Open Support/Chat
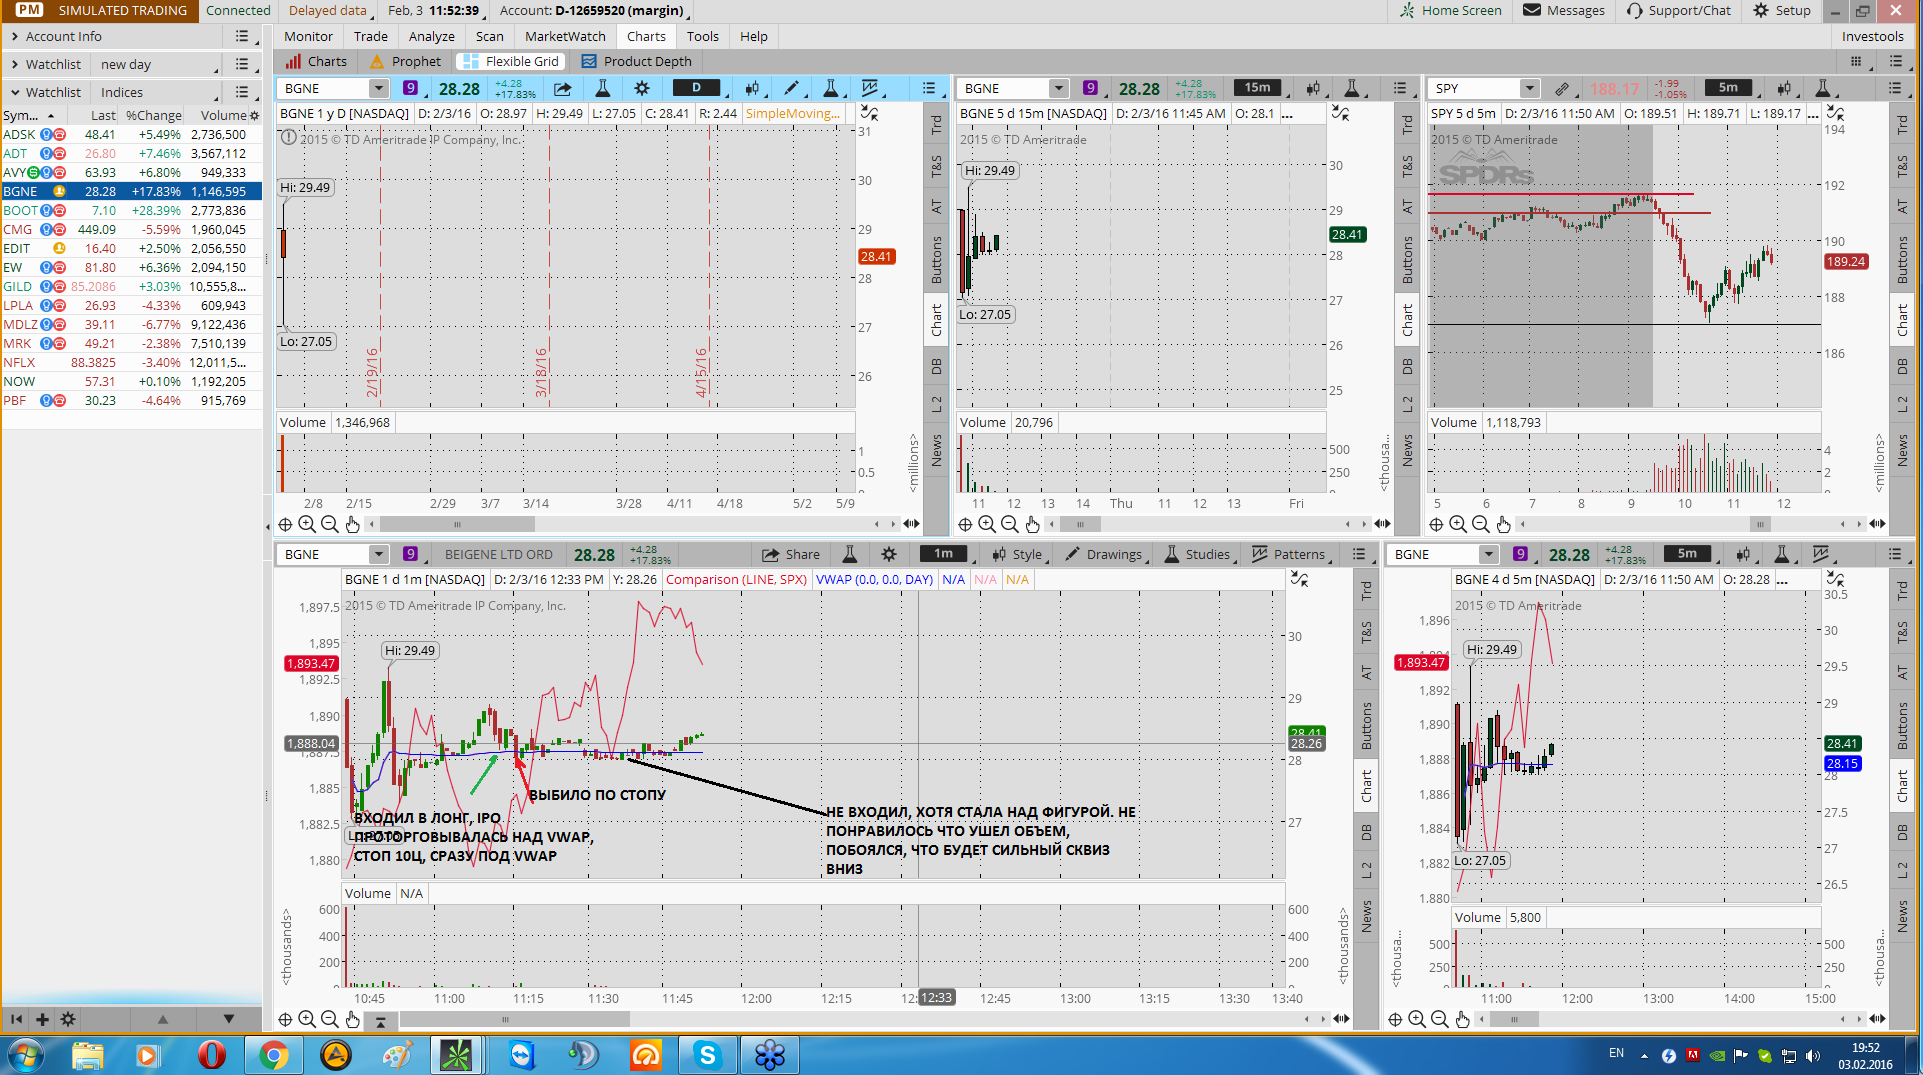Screen dimensions: 1923x1075 point(1678,10)
